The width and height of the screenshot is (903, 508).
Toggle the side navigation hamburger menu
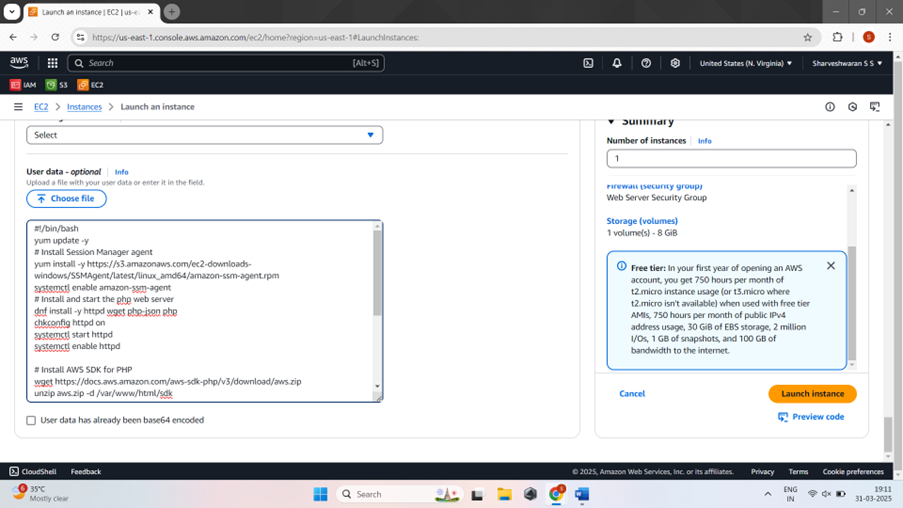point(18,107)
